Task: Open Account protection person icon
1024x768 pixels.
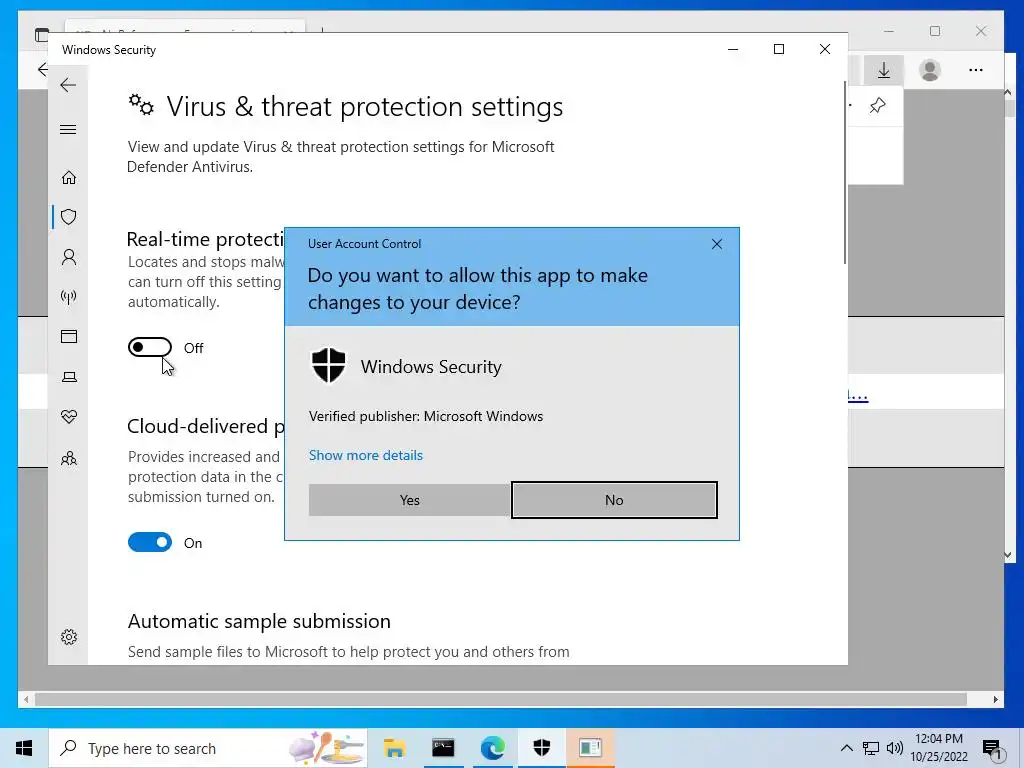Action: [69, 257]
